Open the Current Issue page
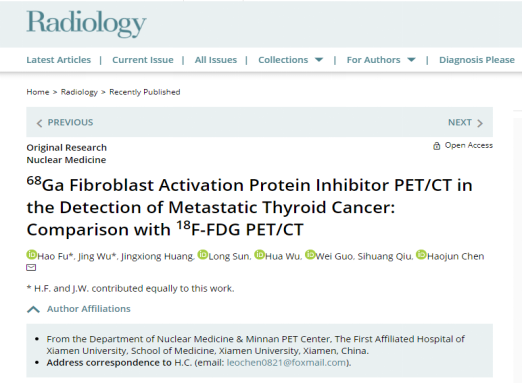The width and height of the screenshot is (523, 383). pos(143,60)
